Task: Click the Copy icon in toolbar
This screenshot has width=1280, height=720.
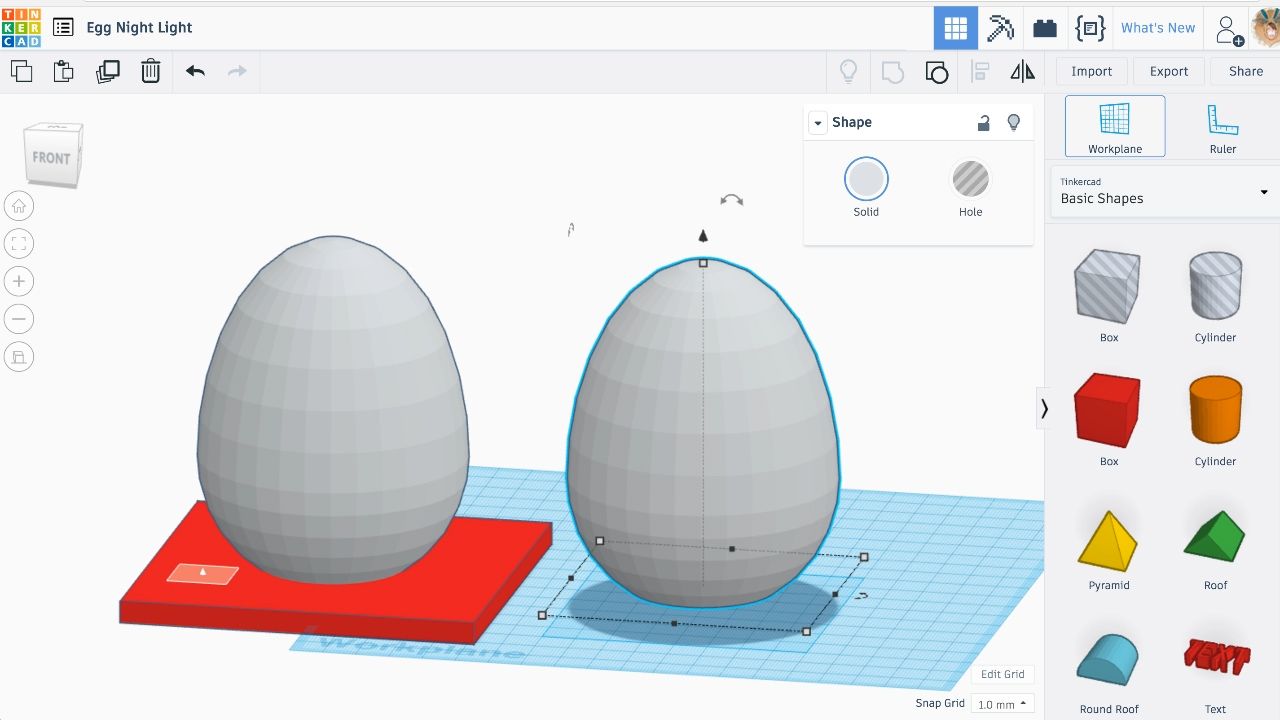Action: click(x=21, y=71)
